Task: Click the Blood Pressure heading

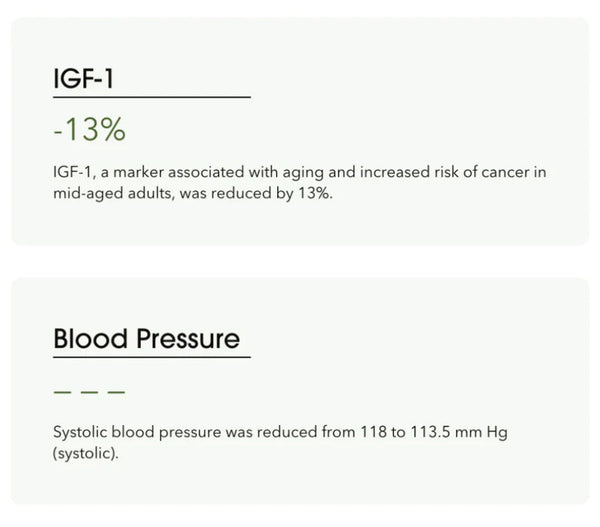Action: pyautogui.click(x=147, y=338)
